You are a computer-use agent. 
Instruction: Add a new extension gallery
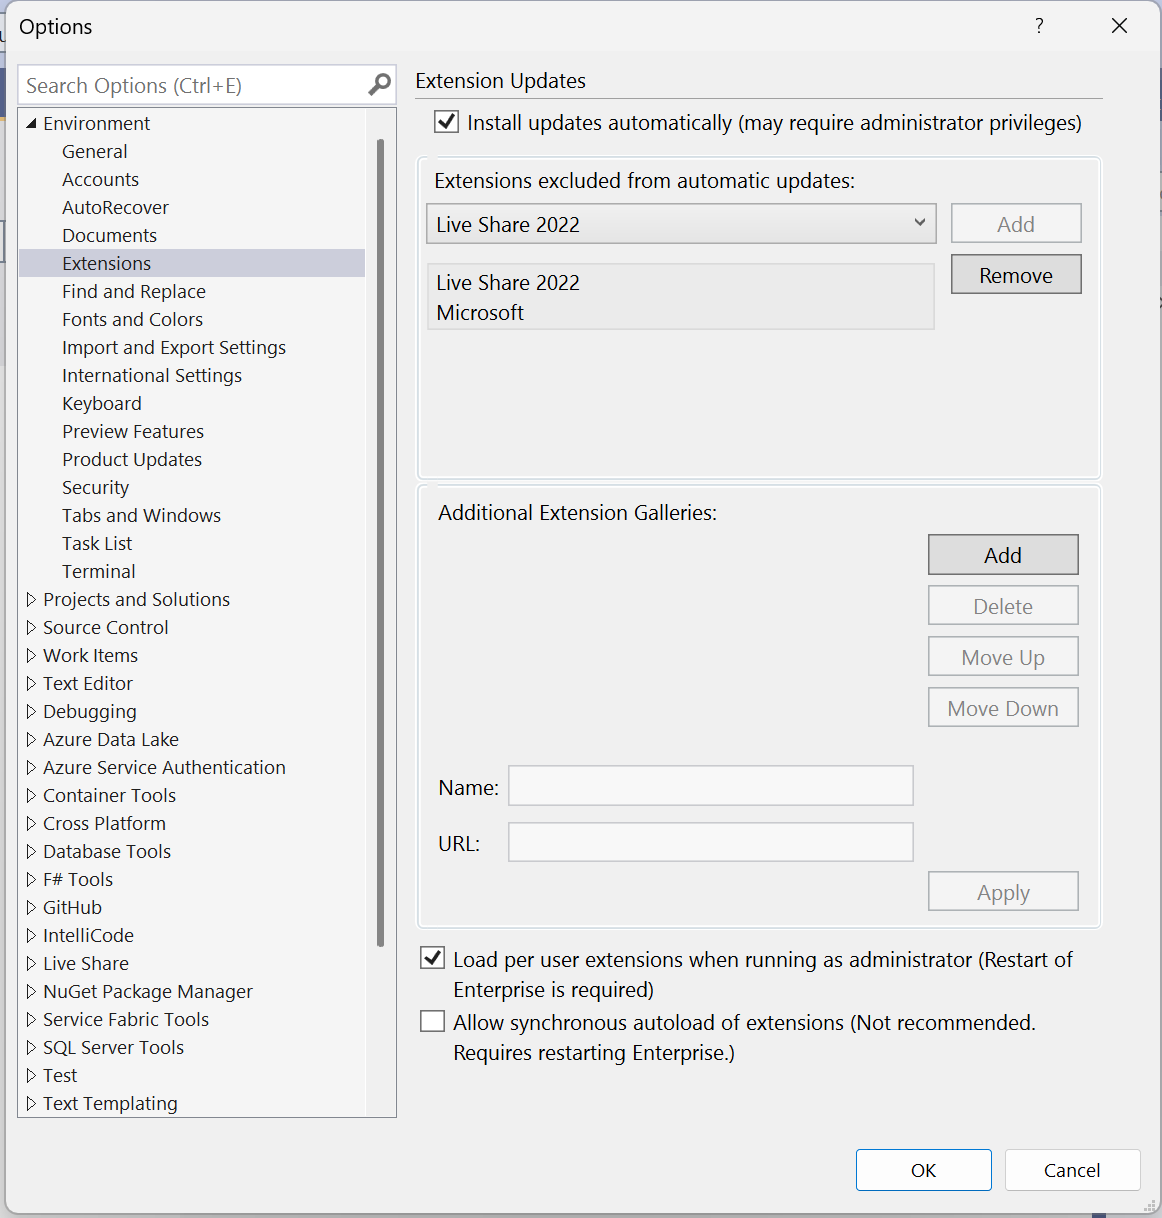(1003, 554)
